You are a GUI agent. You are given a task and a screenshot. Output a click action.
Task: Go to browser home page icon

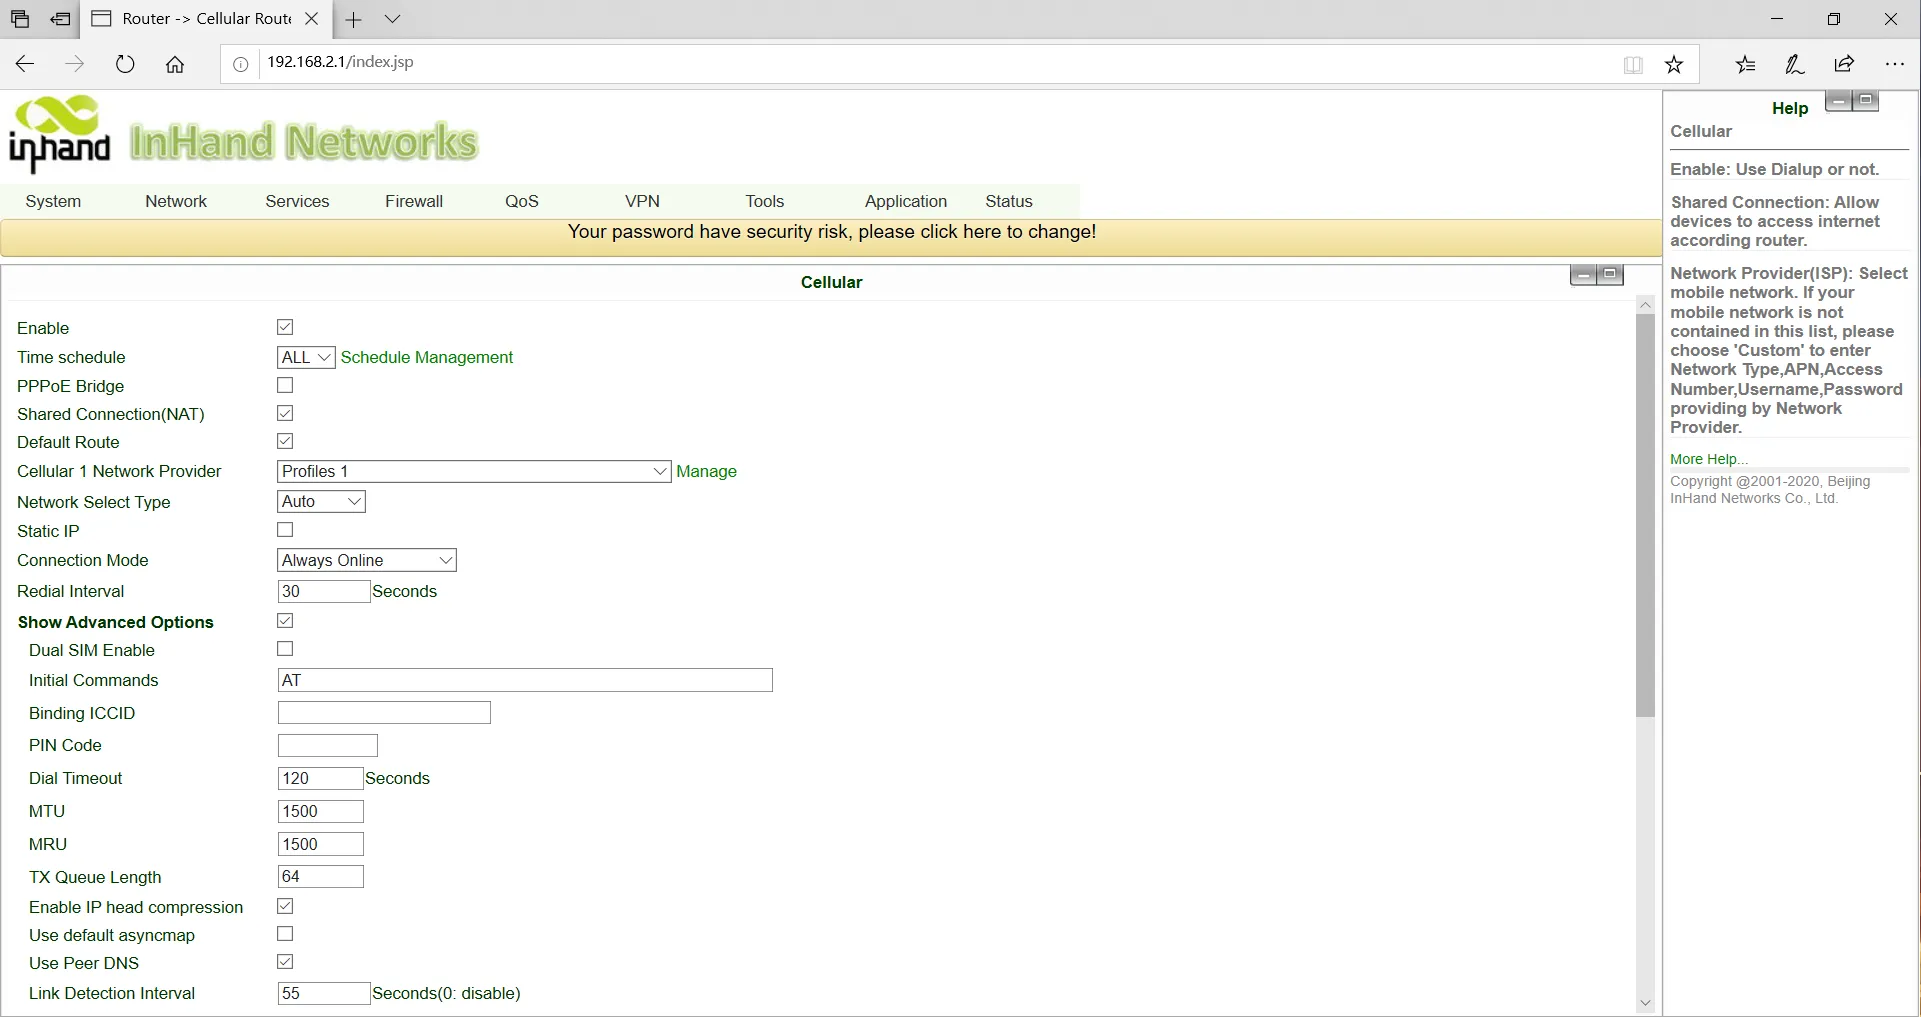click(x=175, y=64)
